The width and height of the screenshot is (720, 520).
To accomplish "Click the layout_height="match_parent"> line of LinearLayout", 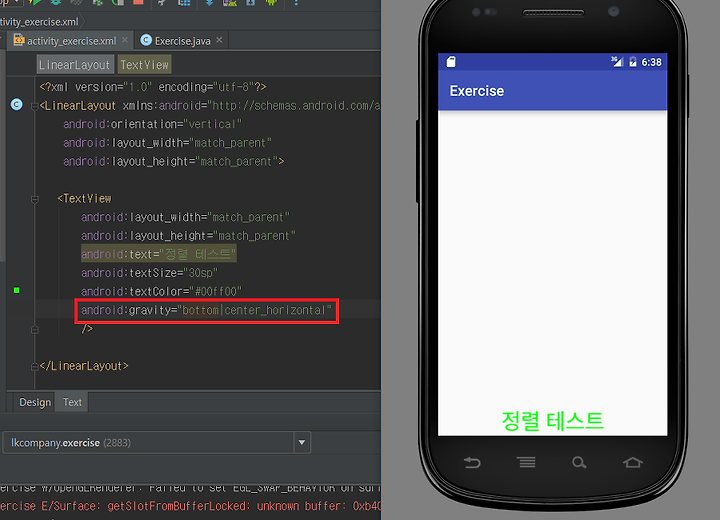I will click(174, 162).
